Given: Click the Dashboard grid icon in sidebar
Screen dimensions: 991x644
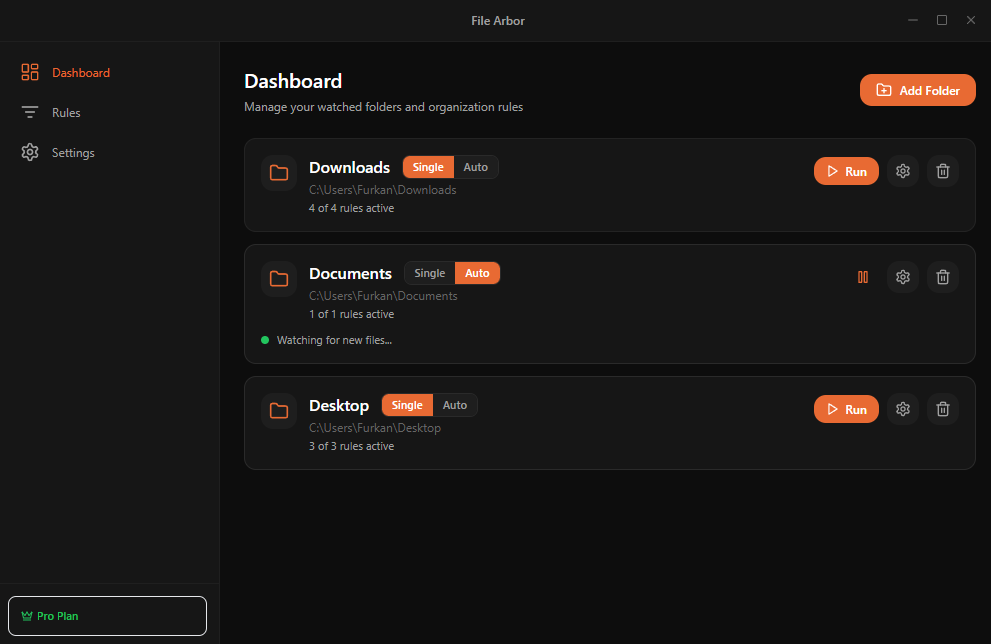Looking at the screenshot, I should click(29, 72).
